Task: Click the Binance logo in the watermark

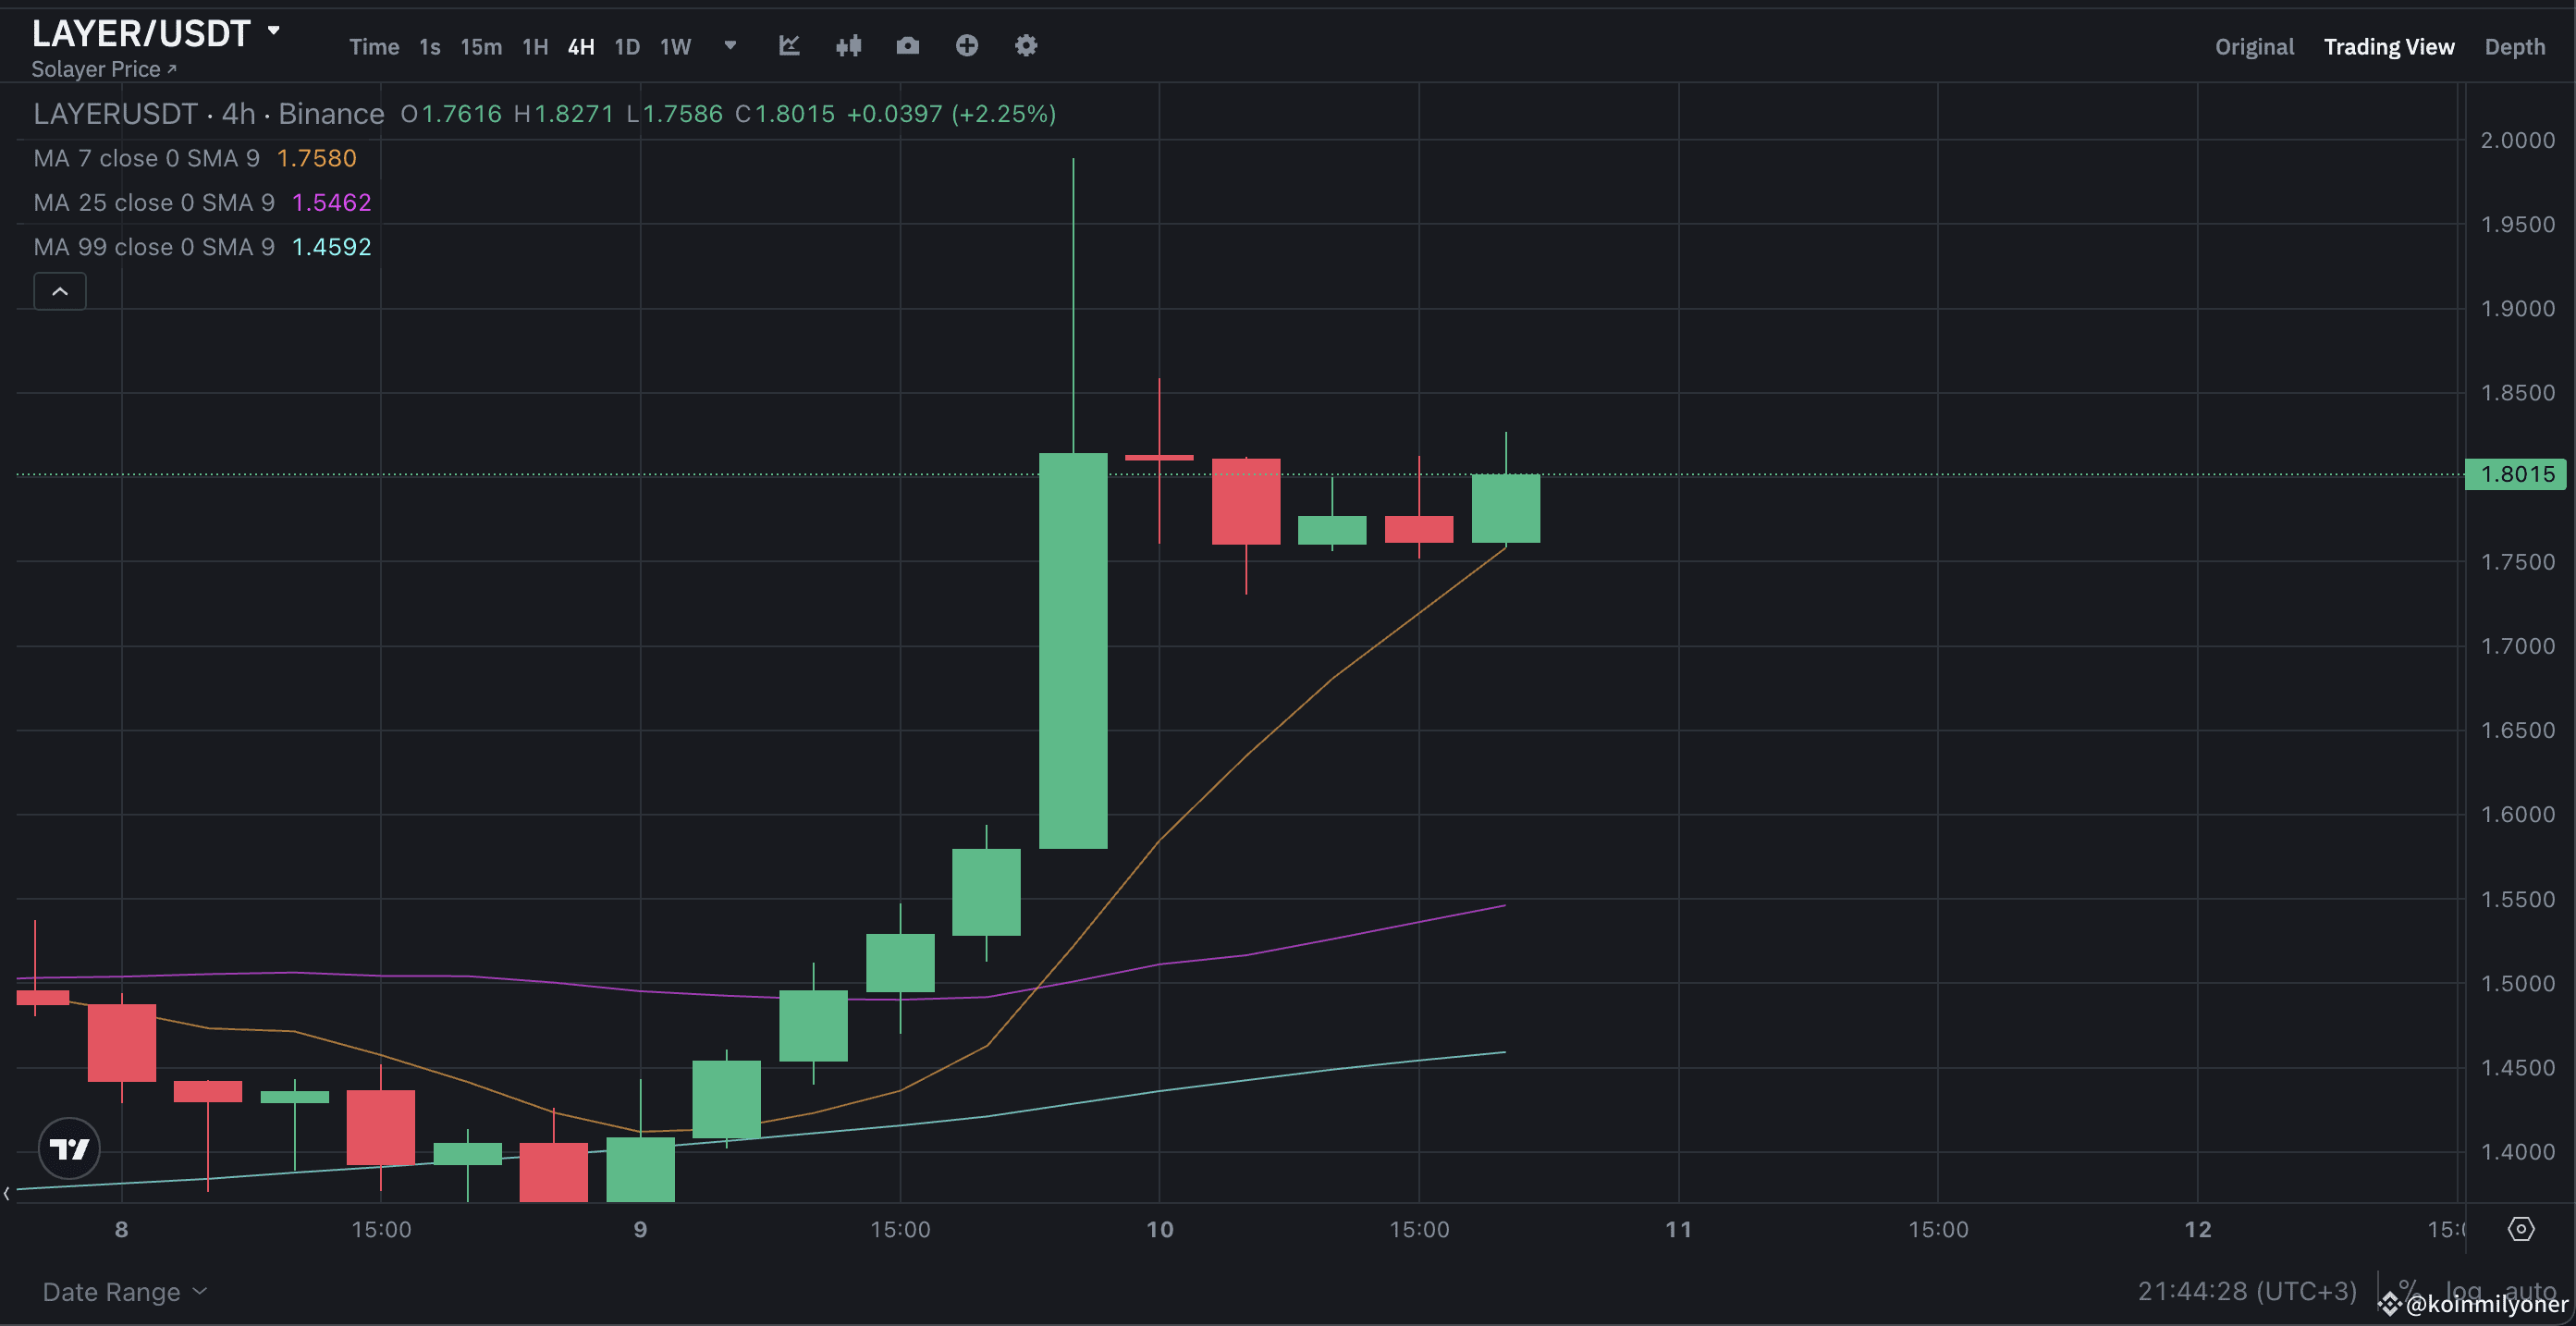Action: (2390, 1303)
